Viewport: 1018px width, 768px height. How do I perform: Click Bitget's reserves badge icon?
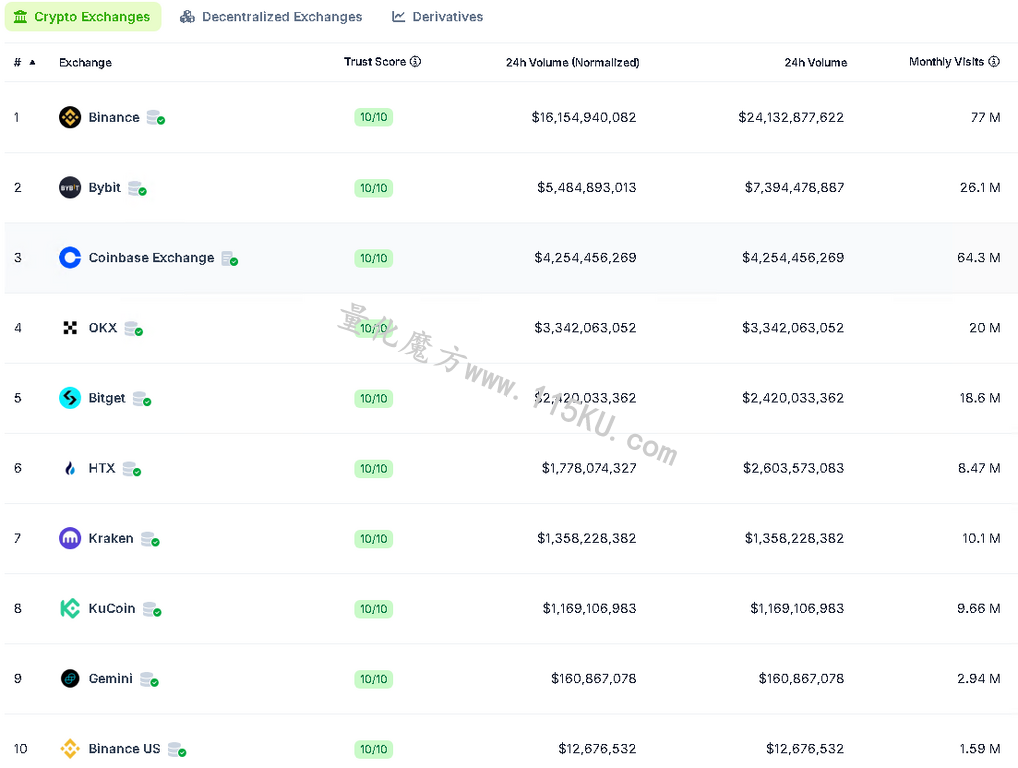[142, 399]
